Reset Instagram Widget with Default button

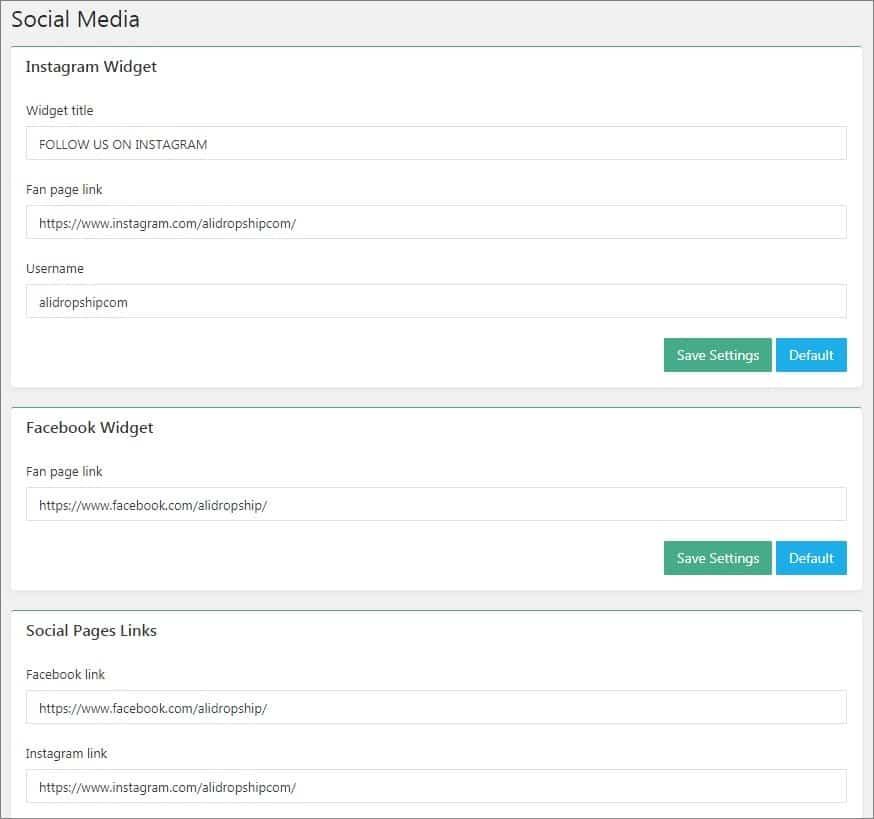pyautogui.click(x=811, y=355)
